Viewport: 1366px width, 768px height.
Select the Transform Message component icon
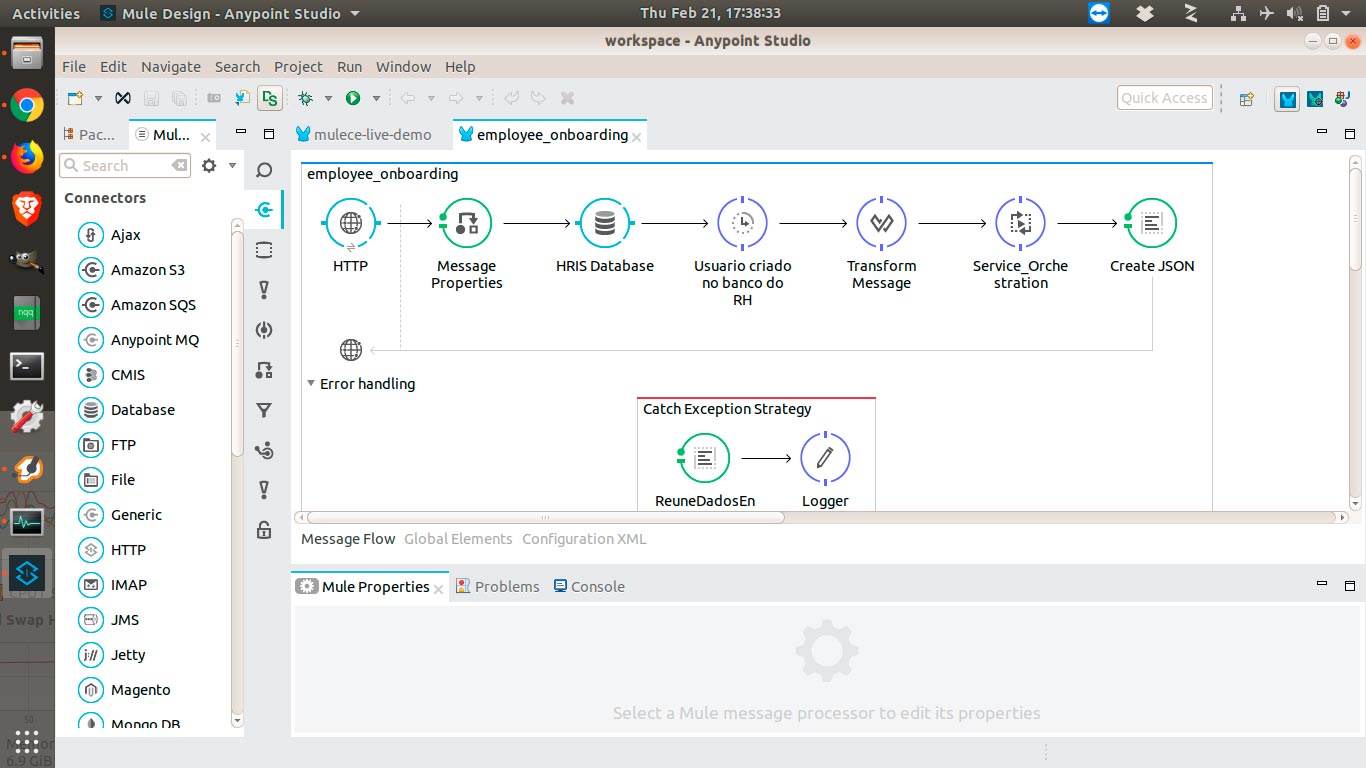(x=881, y=223)
